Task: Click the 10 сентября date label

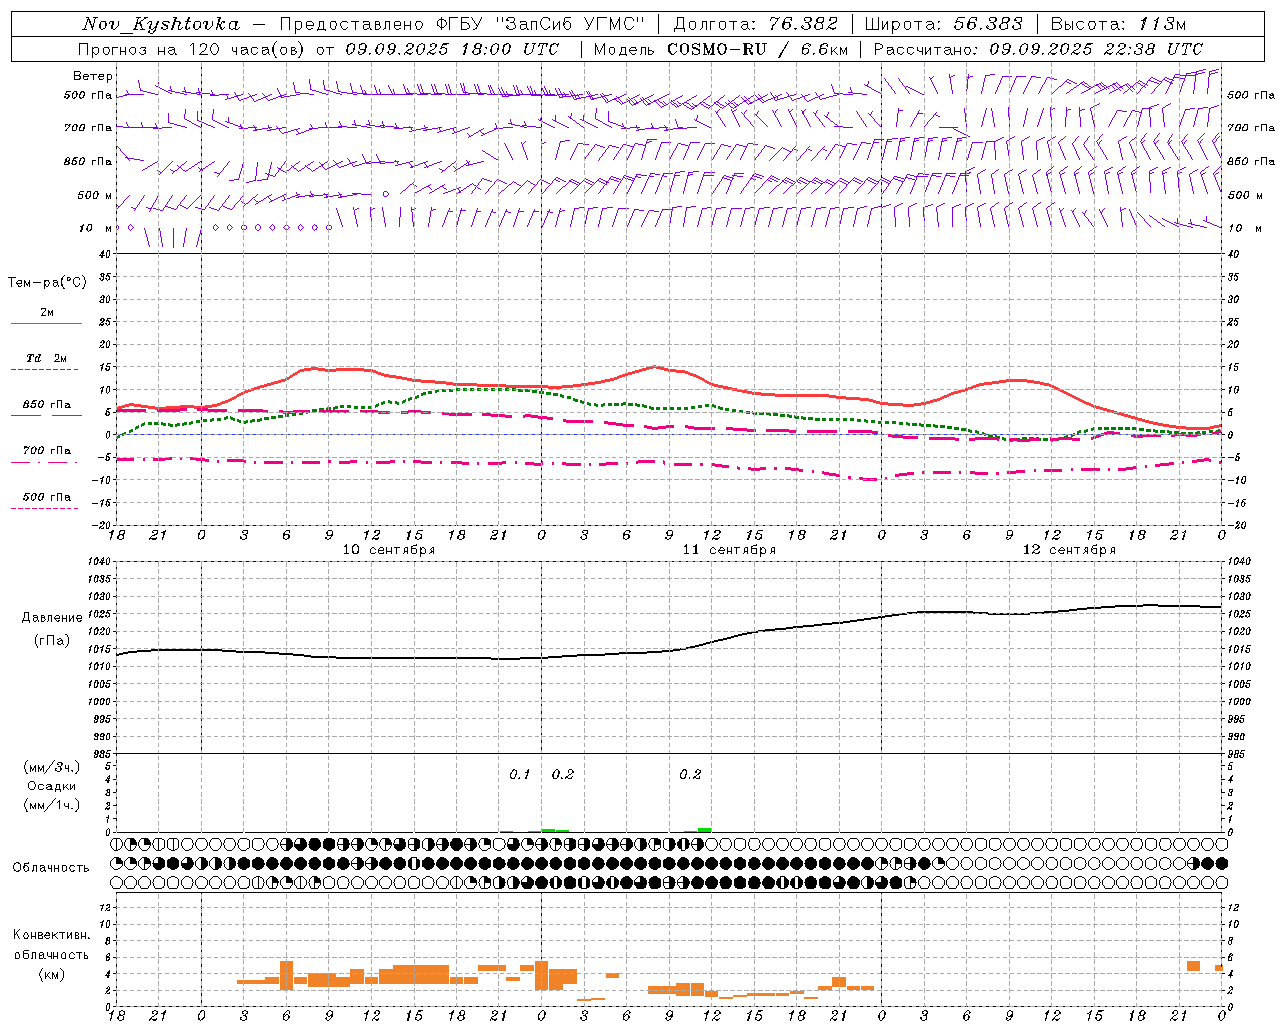Action: coord(389,550)
